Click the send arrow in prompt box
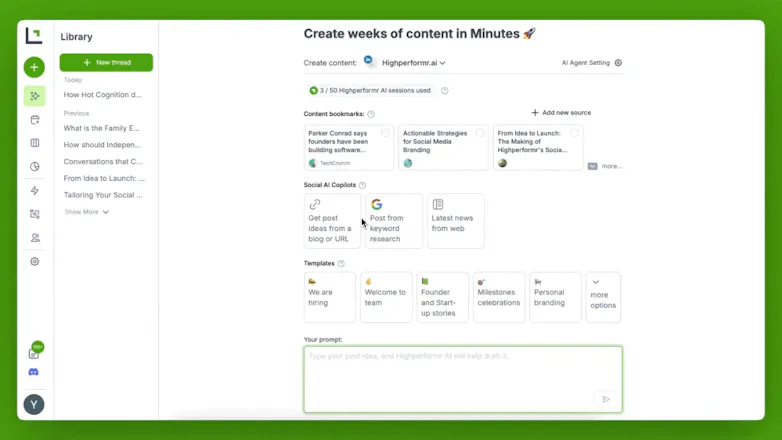The height and width of the screenshot is (440, 782). (606, 399)
